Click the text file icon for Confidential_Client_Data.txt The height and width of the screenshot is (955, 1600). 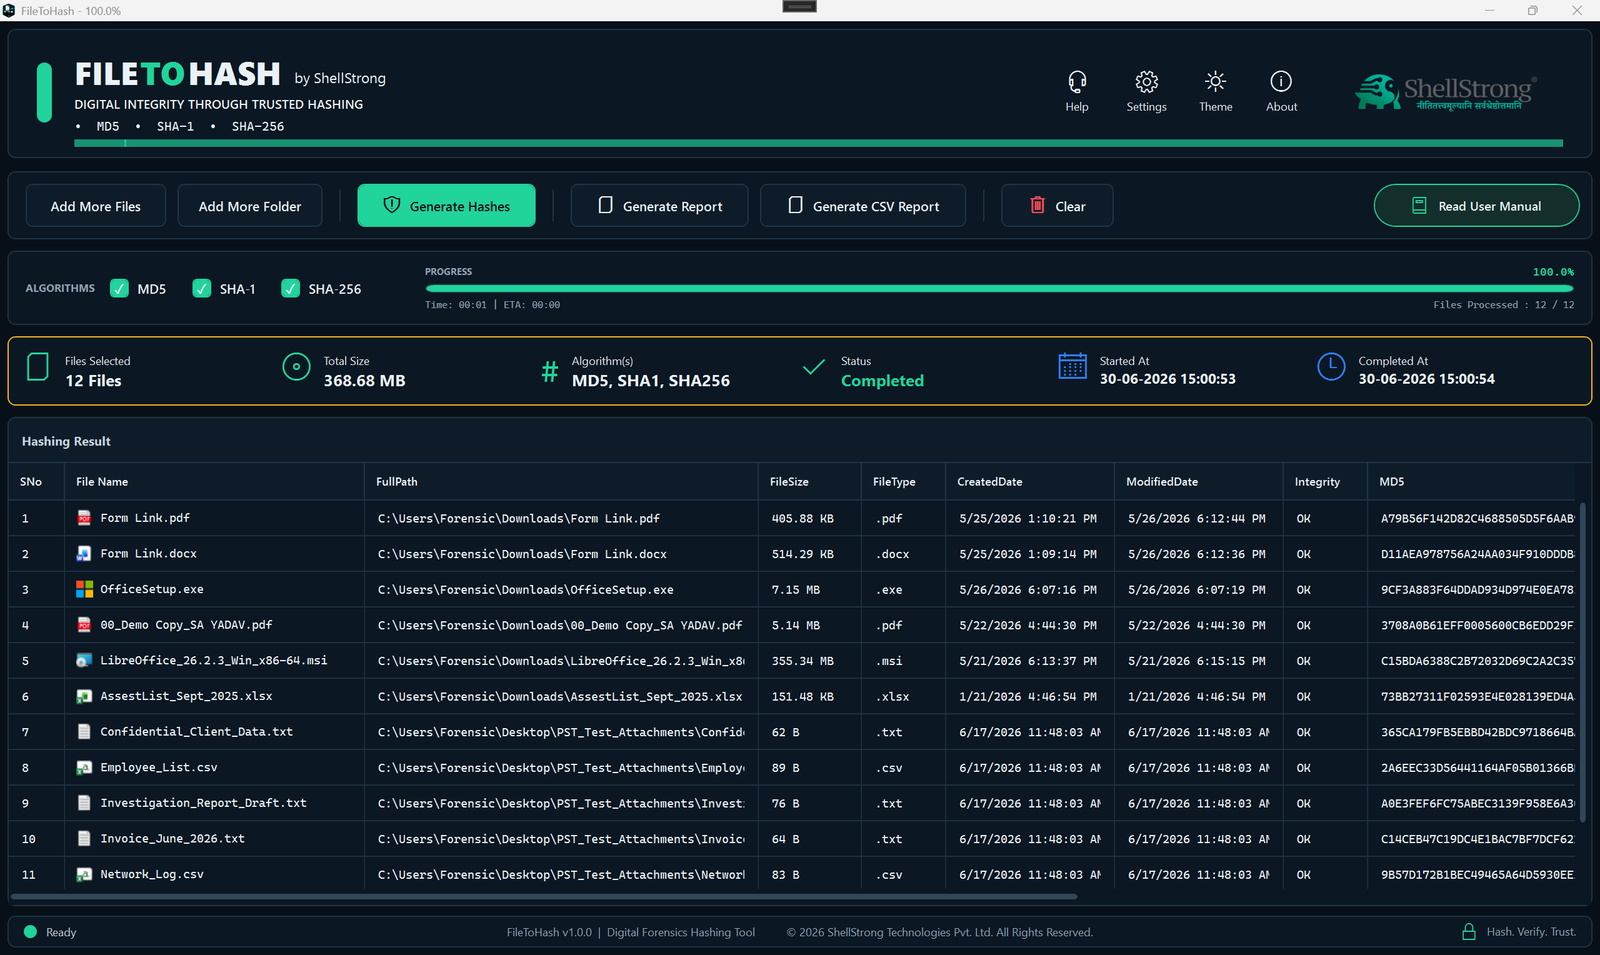(85, 732)
